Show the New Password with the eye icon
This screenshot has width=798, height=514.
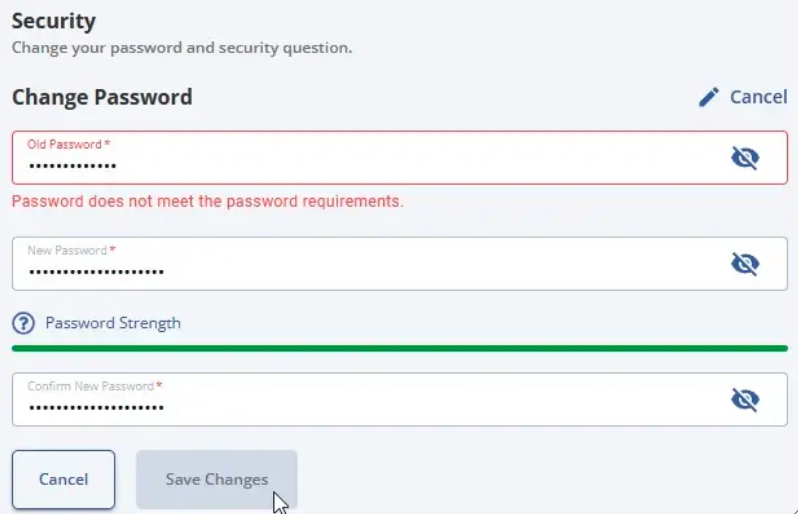coord(745,263)
